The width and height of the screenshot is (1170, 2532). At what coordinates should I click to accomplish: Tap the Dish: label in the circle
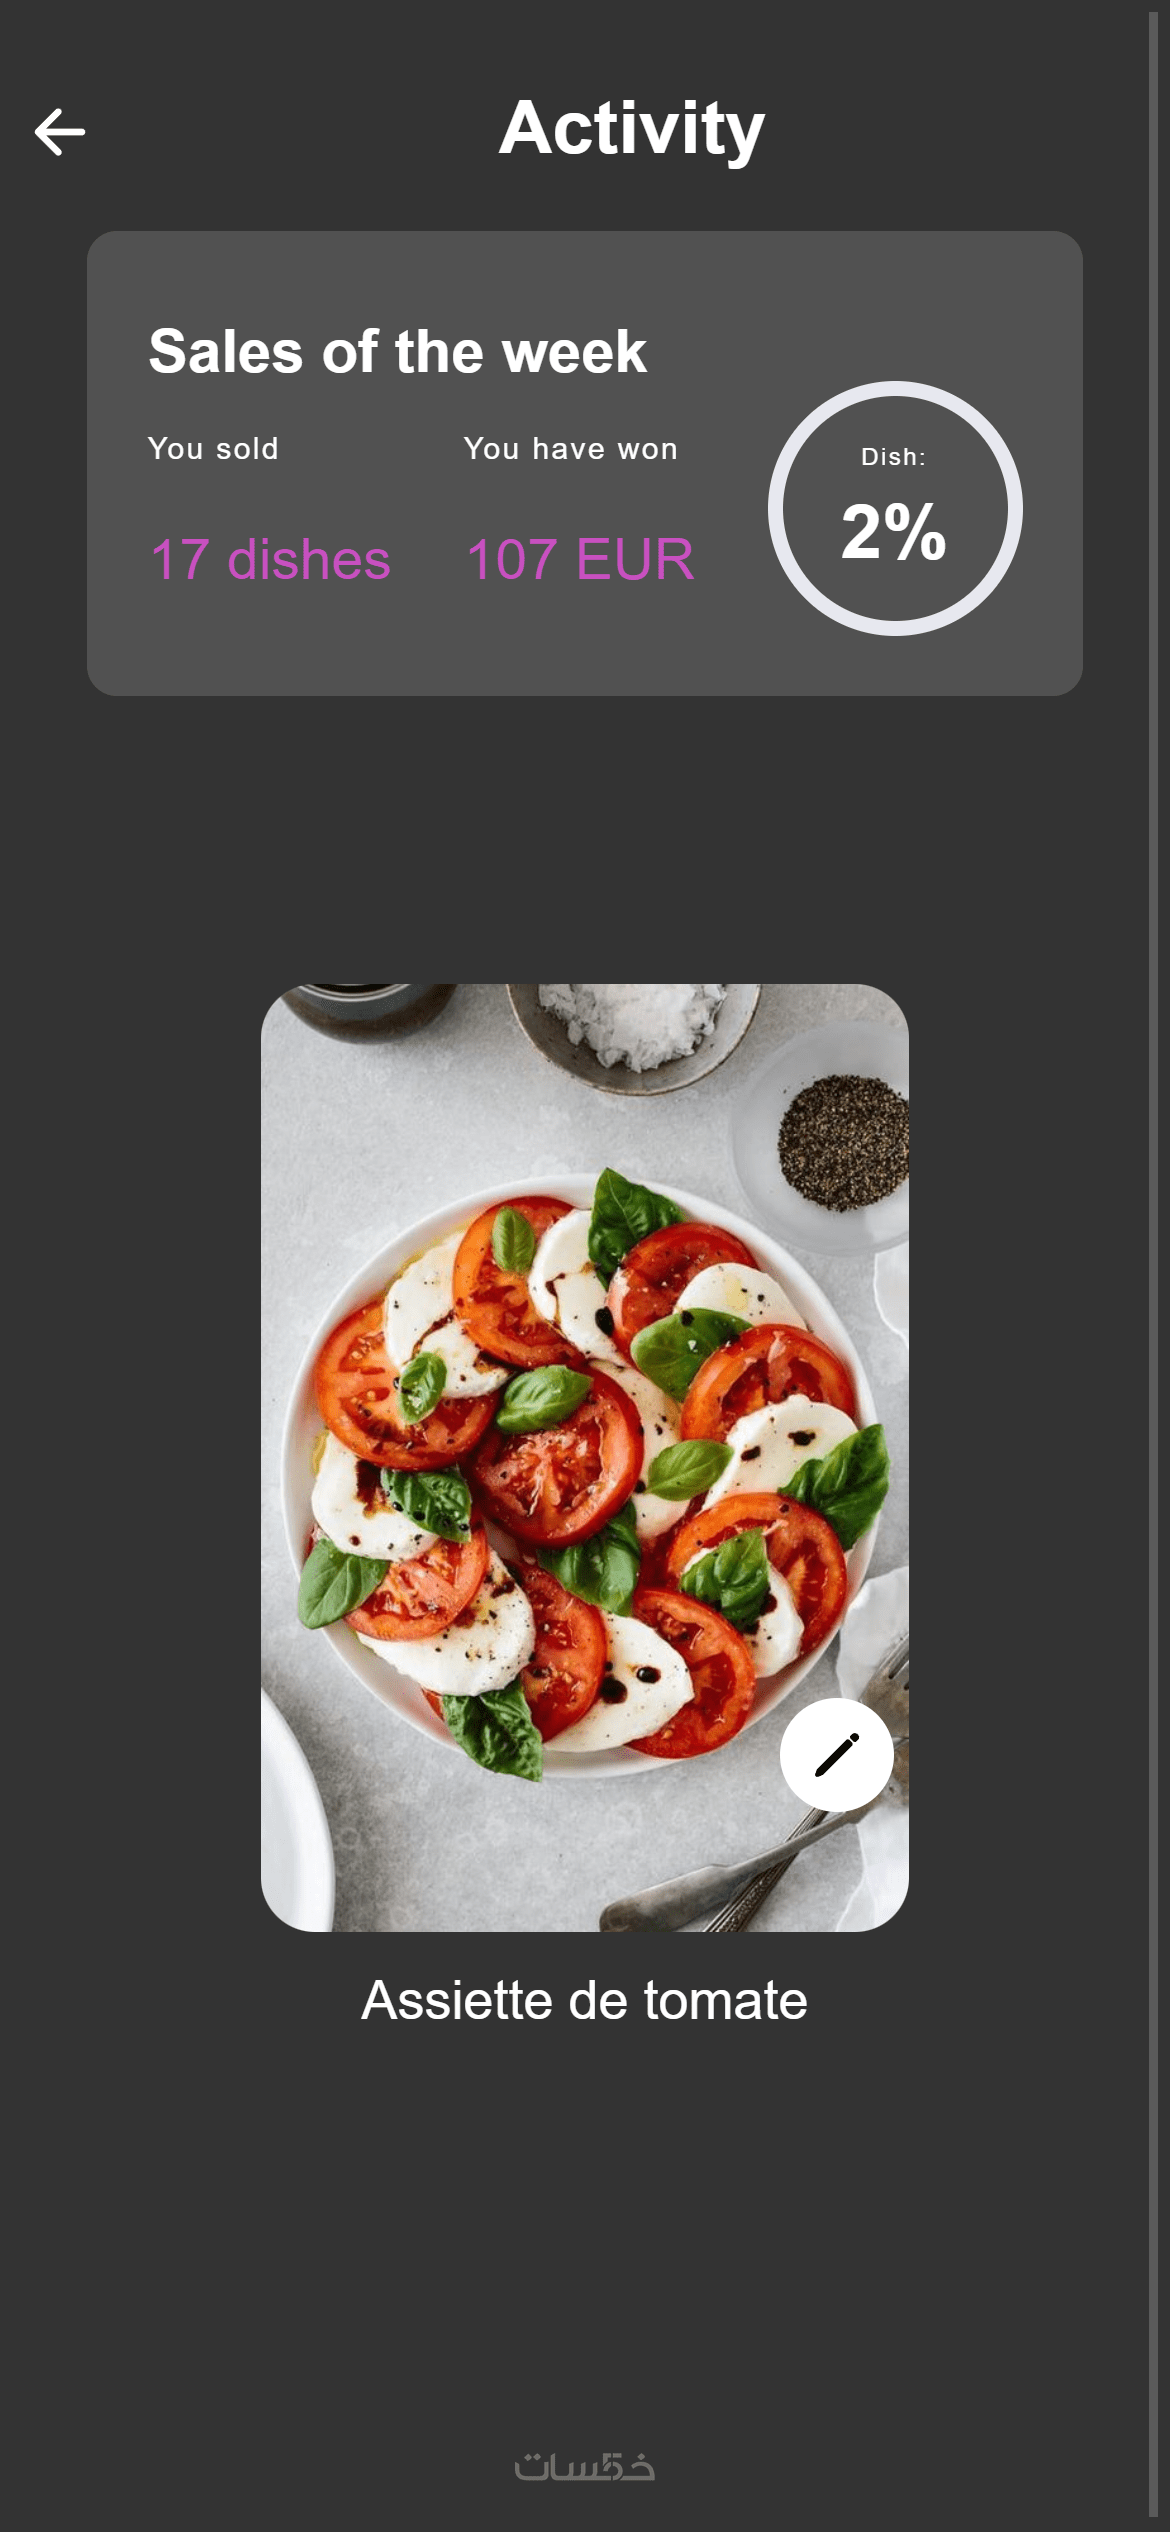point(894,457)
